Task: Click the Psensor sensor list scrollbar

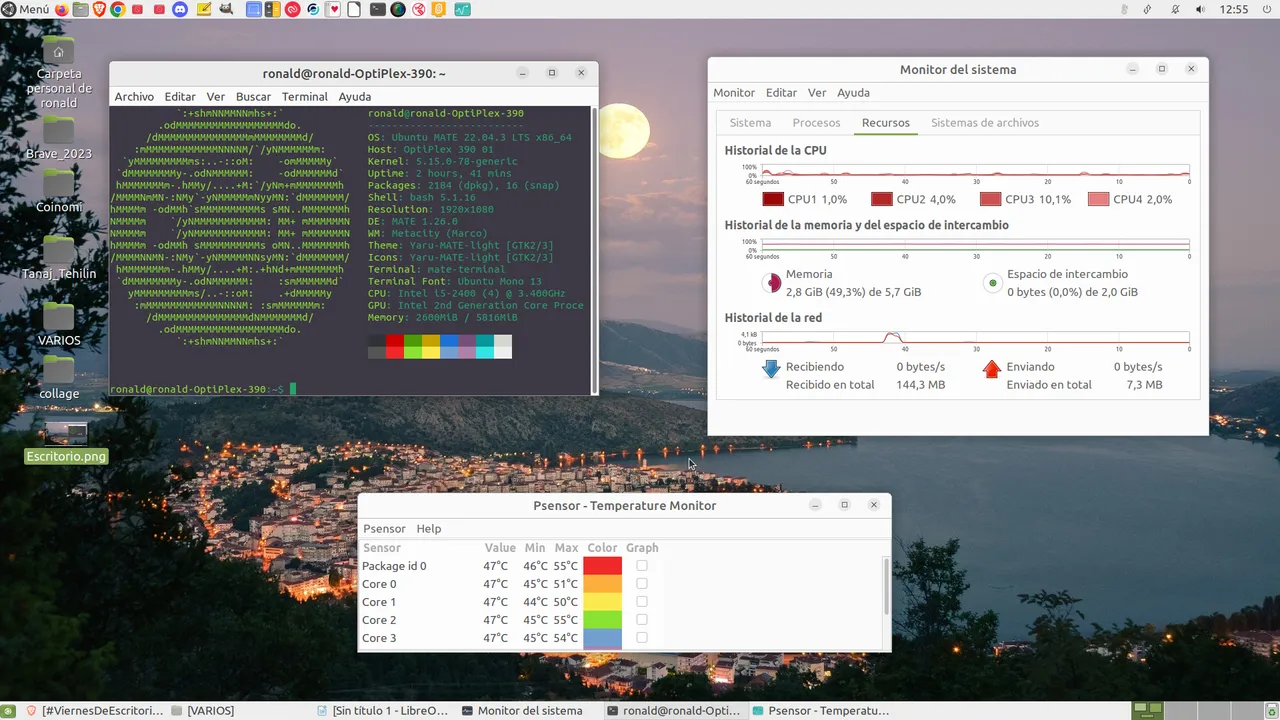Action: pyautogui.click(x=886, y=587)
